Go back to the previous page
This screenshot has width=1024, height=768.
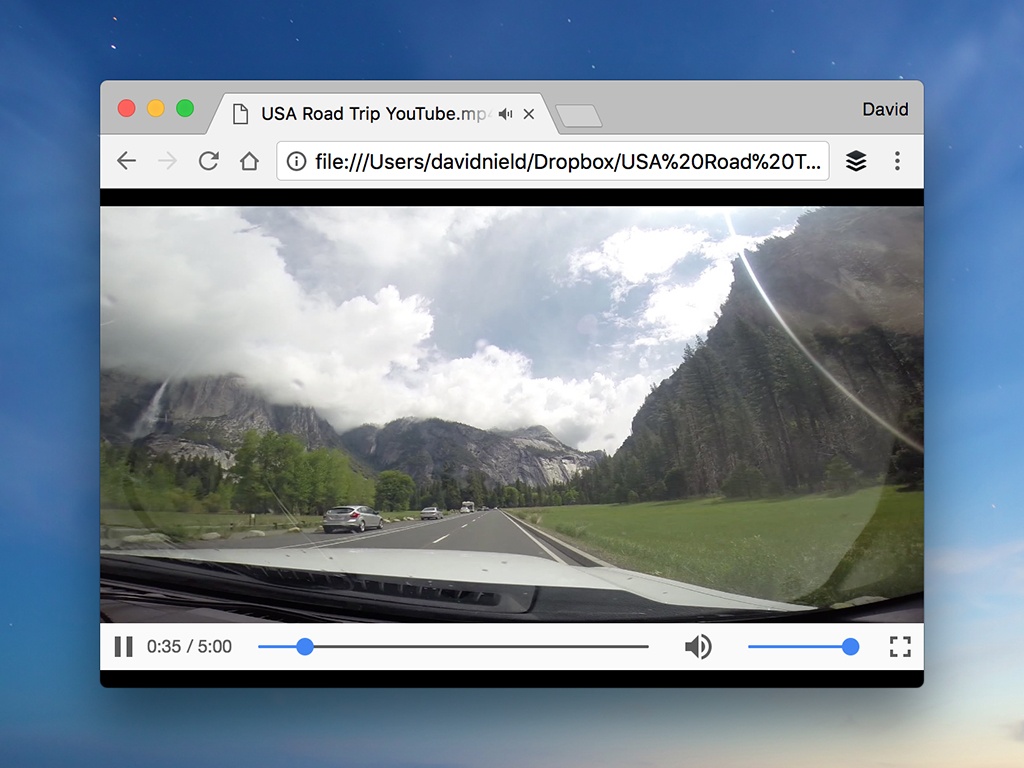(126, 161)
